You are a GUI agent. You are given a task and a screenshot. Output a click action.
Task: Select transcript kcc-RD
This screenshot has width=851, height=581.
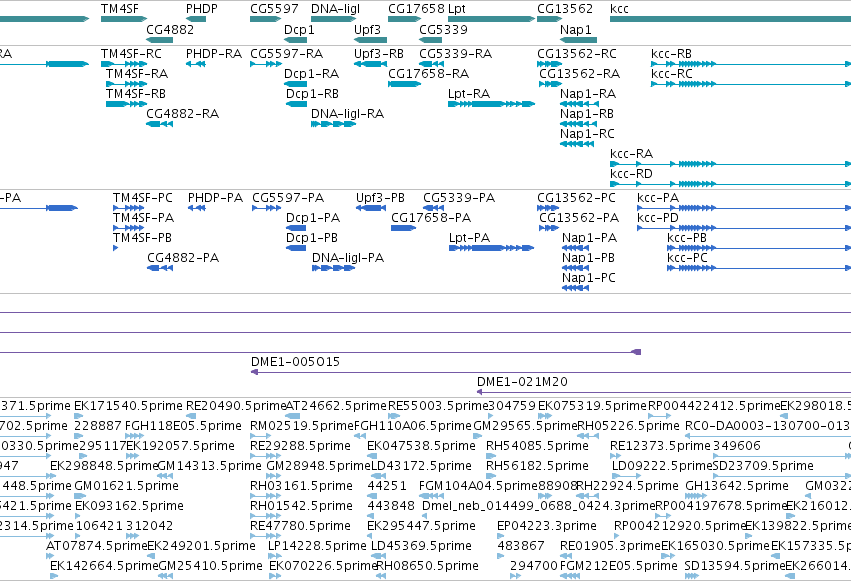(731, 184)
